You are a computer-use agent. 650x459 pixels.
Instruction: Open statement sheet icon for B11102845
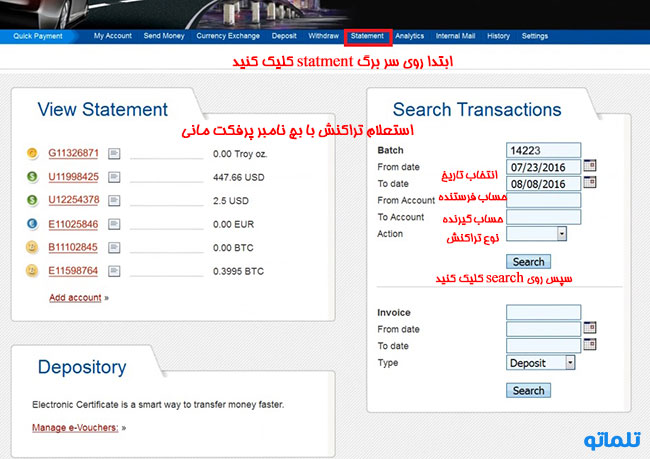point(114,248)
